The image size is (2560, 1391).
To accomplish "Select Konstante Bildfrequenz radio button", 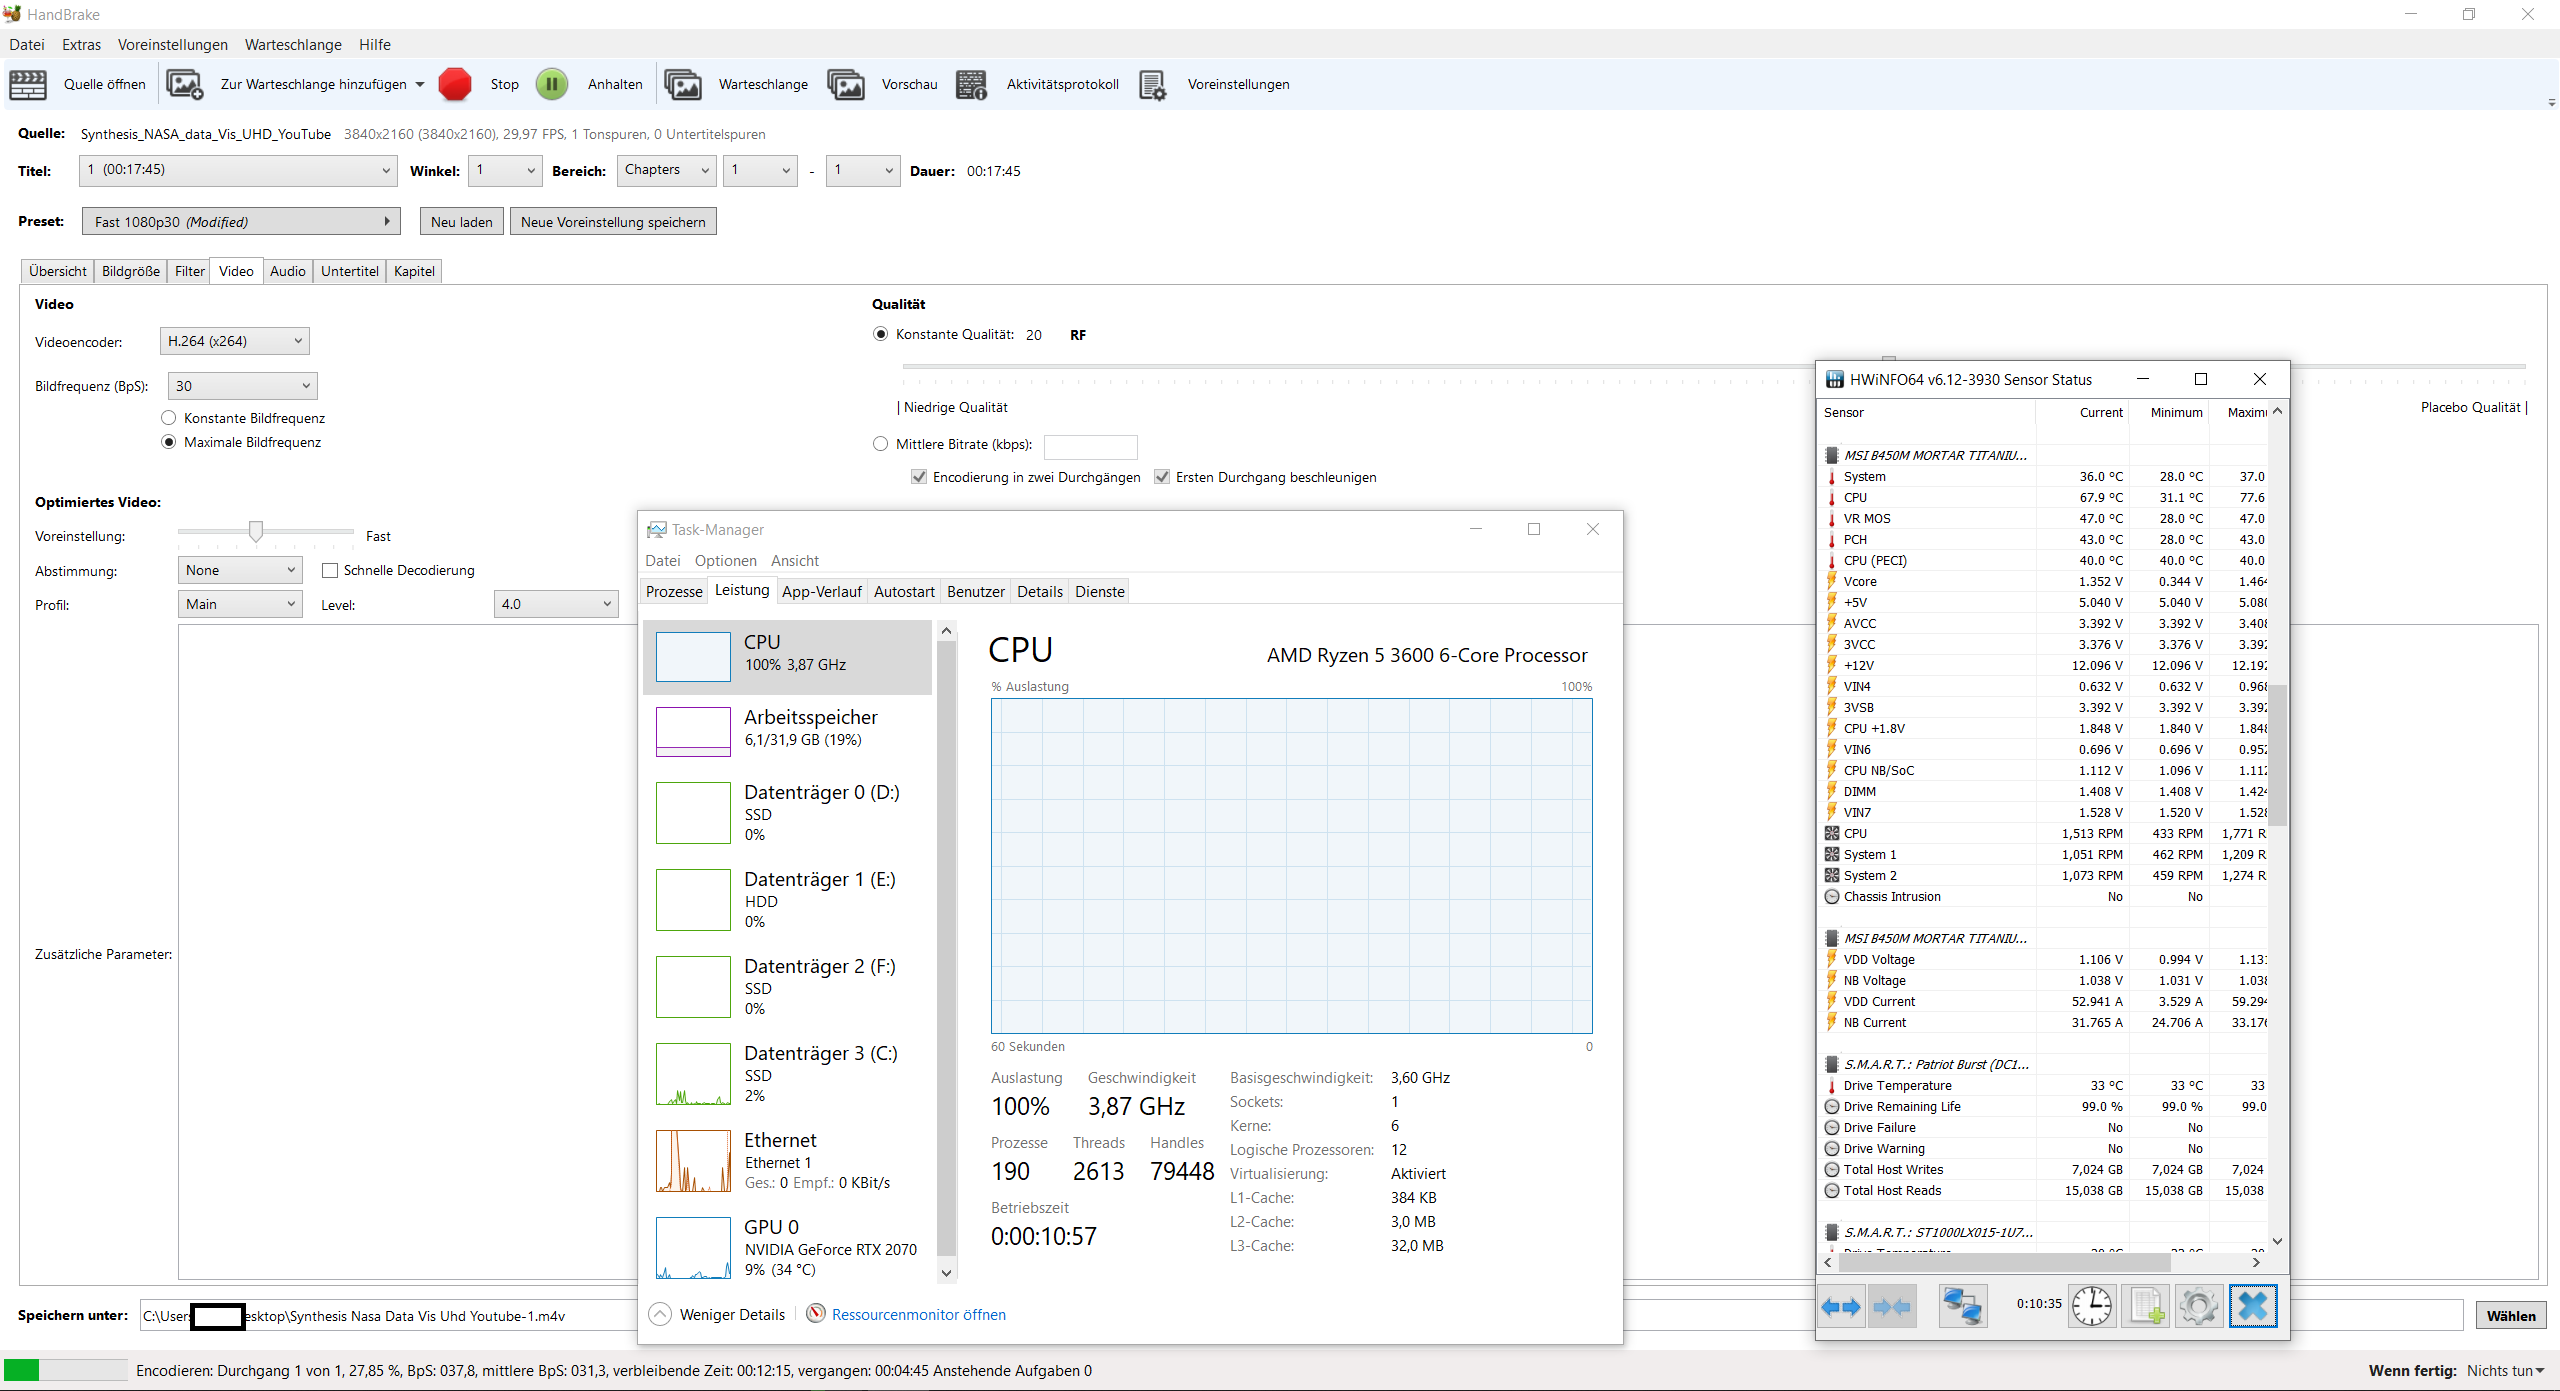I will 169,418.
